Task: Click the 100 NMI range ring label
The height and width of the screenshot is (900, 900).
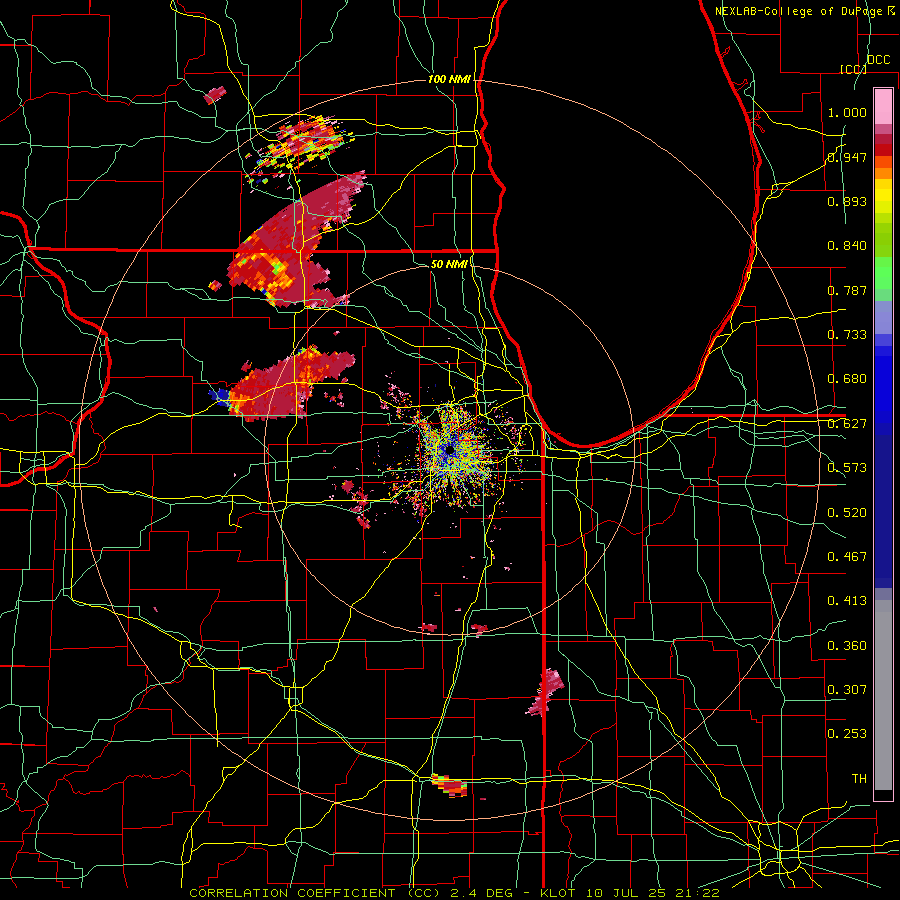Action: coord(449,79)
